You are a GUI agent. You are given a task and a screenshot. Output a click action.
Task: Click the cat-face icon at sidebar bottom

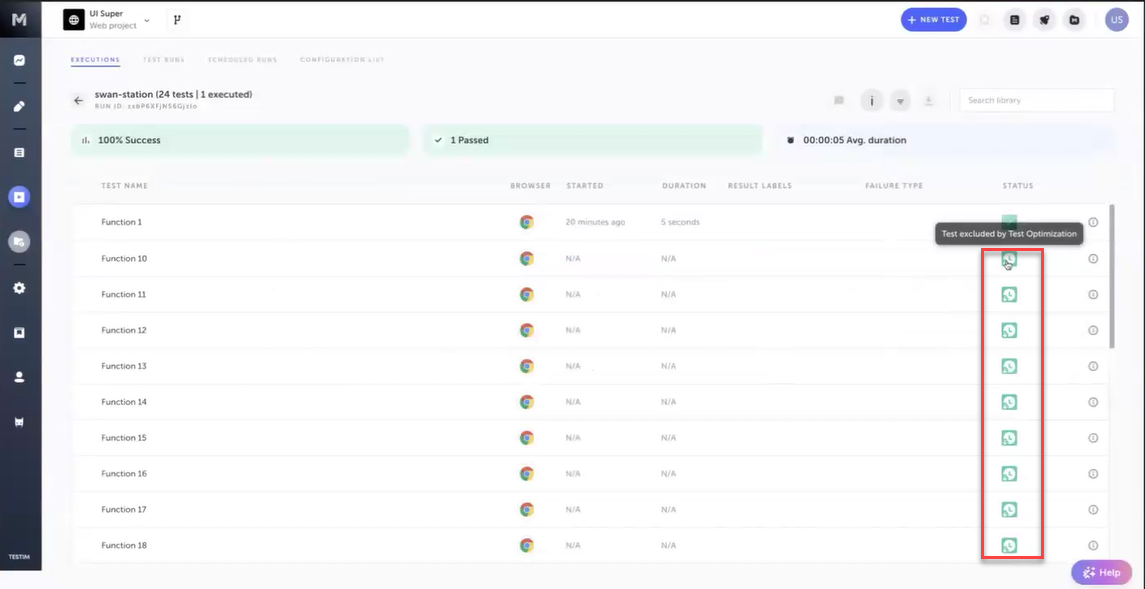(x=19, y=423)
